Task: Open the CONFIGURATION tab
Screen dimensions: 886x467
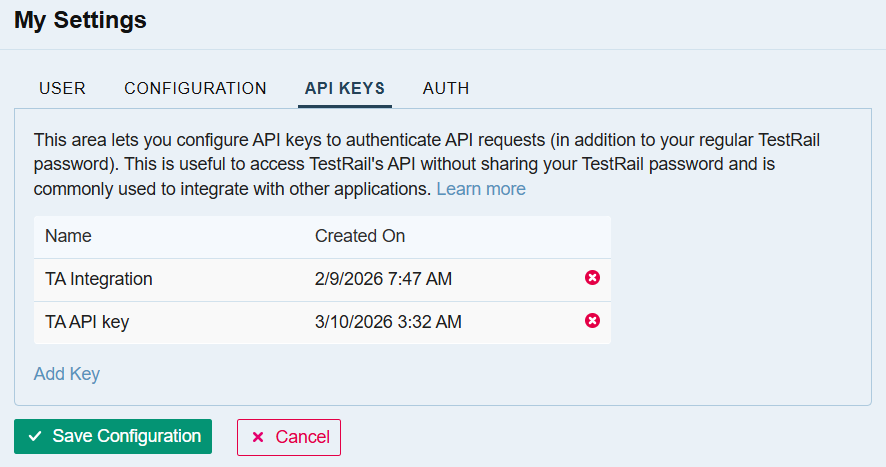Action: [x=195, y=88]
